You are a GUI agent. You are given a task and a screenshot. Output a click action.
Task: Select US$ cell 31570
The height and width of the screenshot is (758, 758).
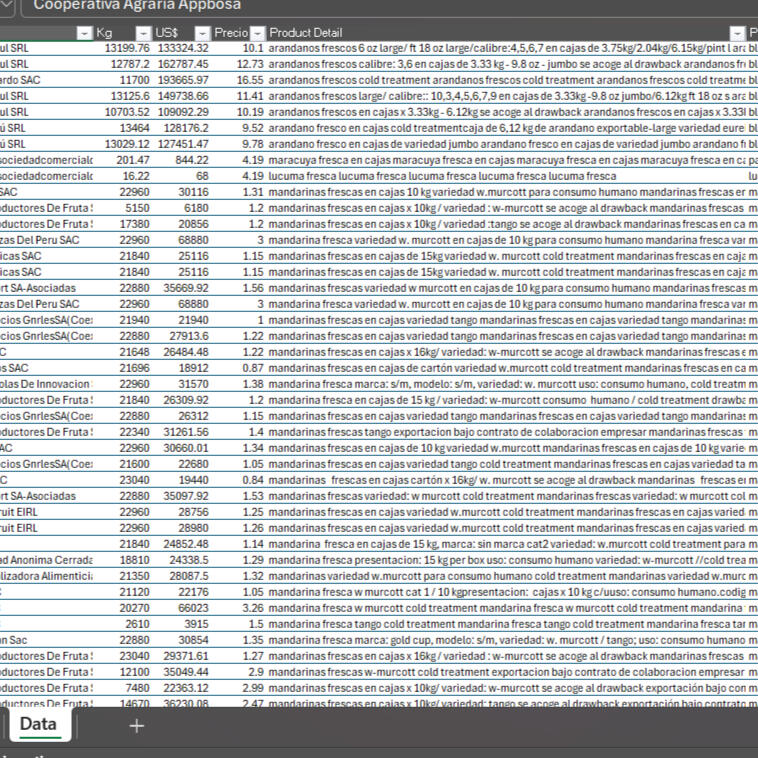[x=181, y=384]
